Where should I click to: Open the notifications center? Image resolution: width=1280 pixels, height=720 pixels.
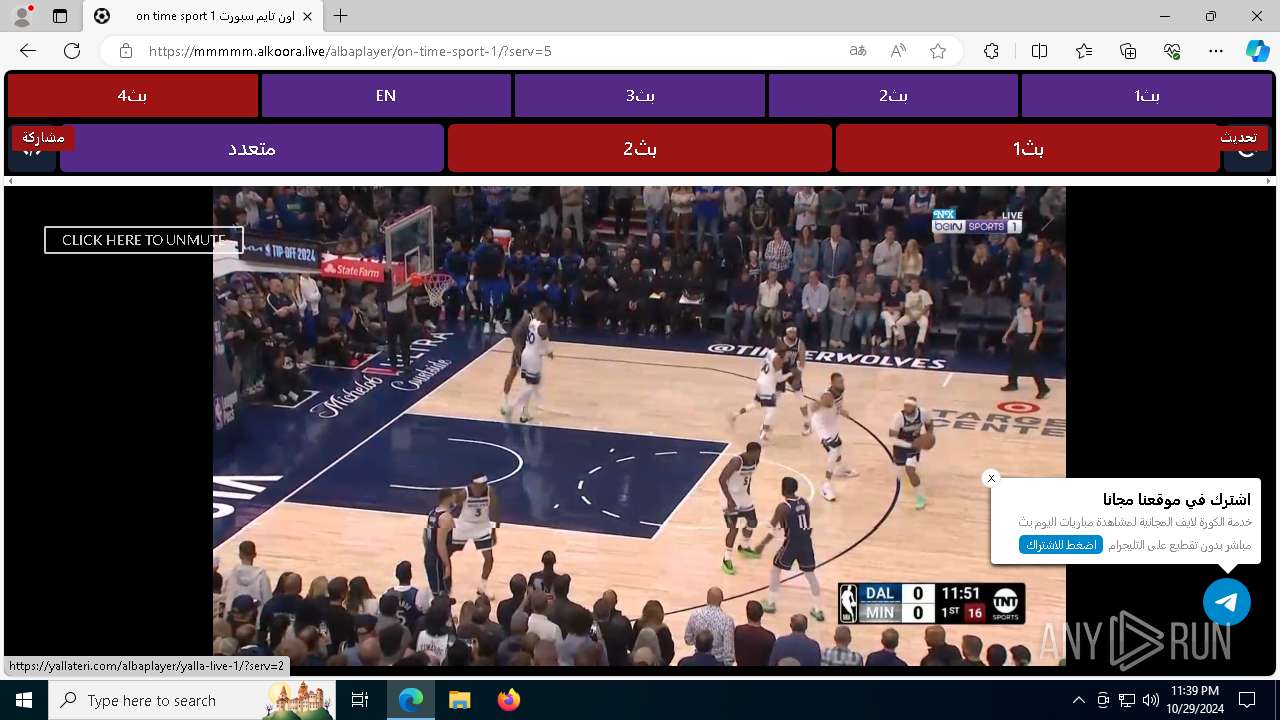point(1248,700)
